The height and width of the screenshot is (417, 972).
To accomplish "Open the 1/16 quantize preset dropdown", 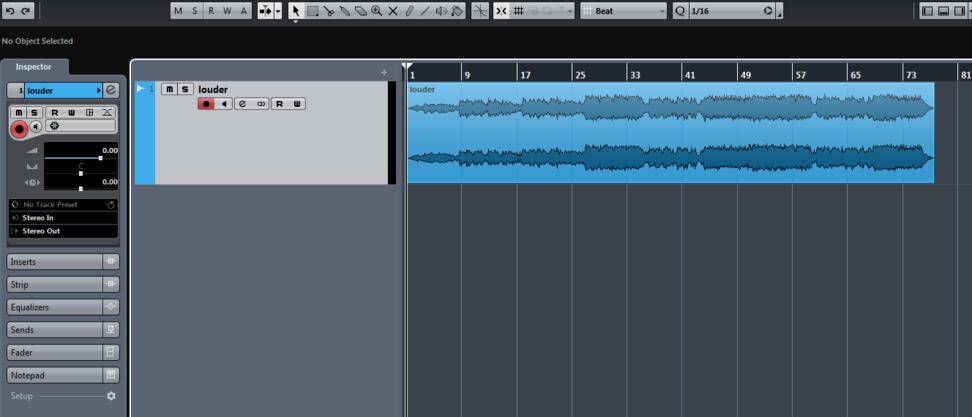I will (x=732, y=11).
